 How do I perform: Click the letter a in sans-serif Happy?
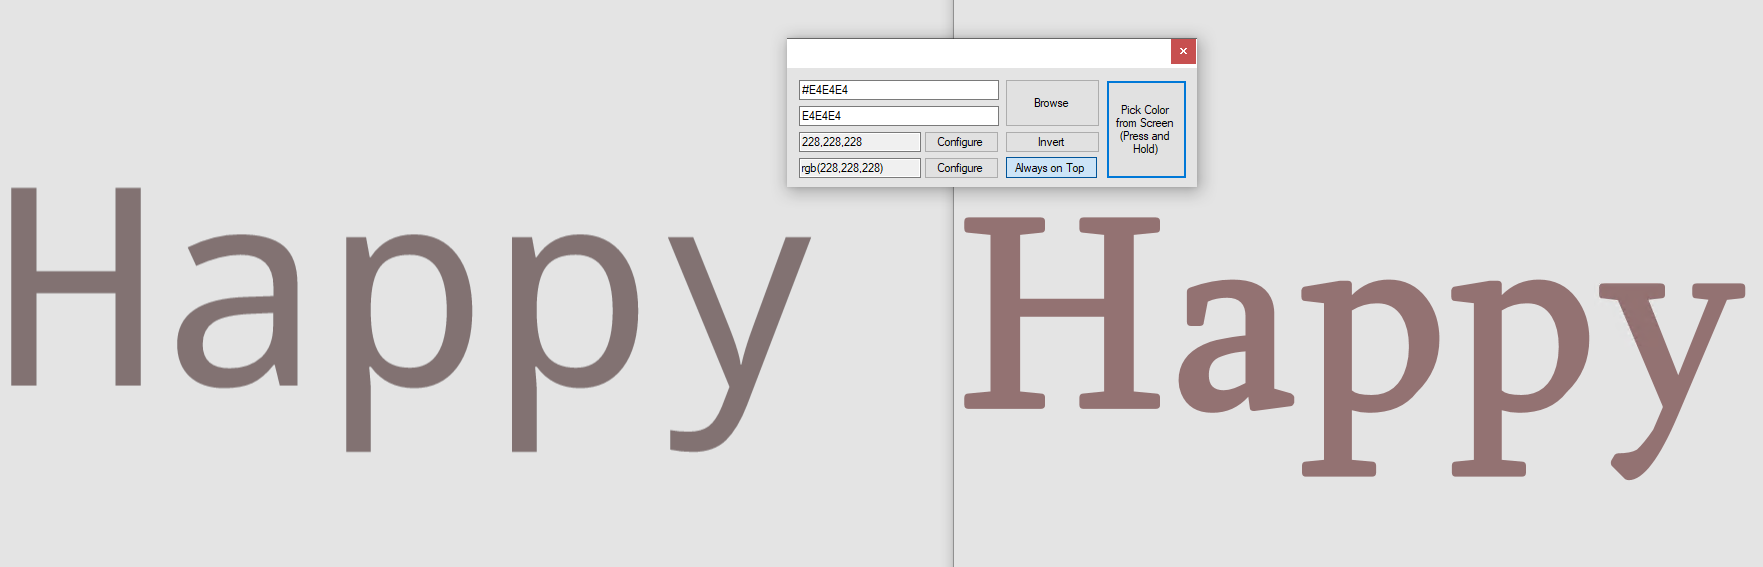tap(238, 311)
